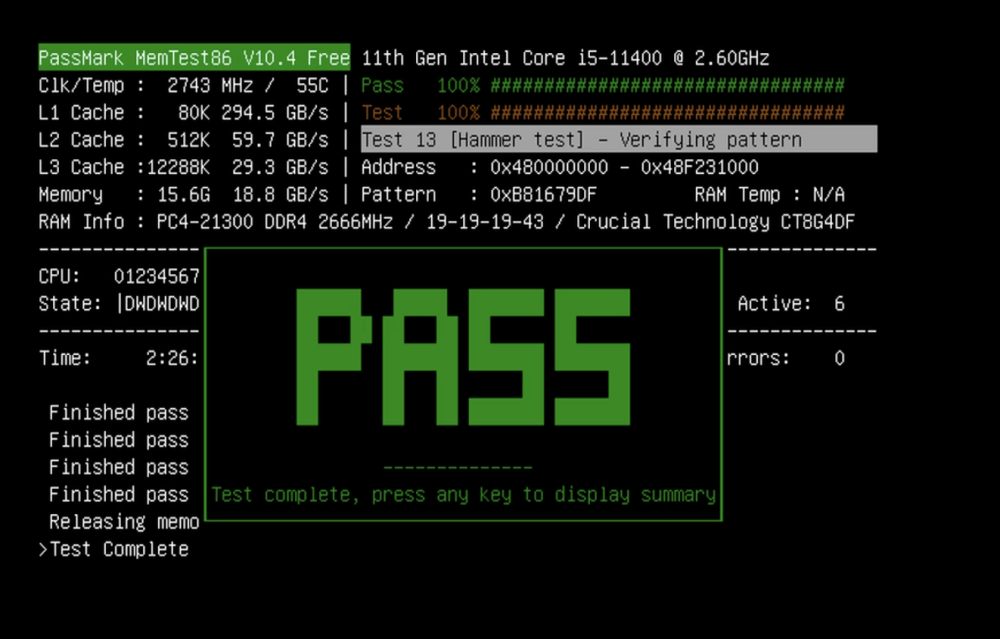This screenshot has width=1000, height=639.
Task: Click the green 'Pass' progress label
Action: (383, 85)
